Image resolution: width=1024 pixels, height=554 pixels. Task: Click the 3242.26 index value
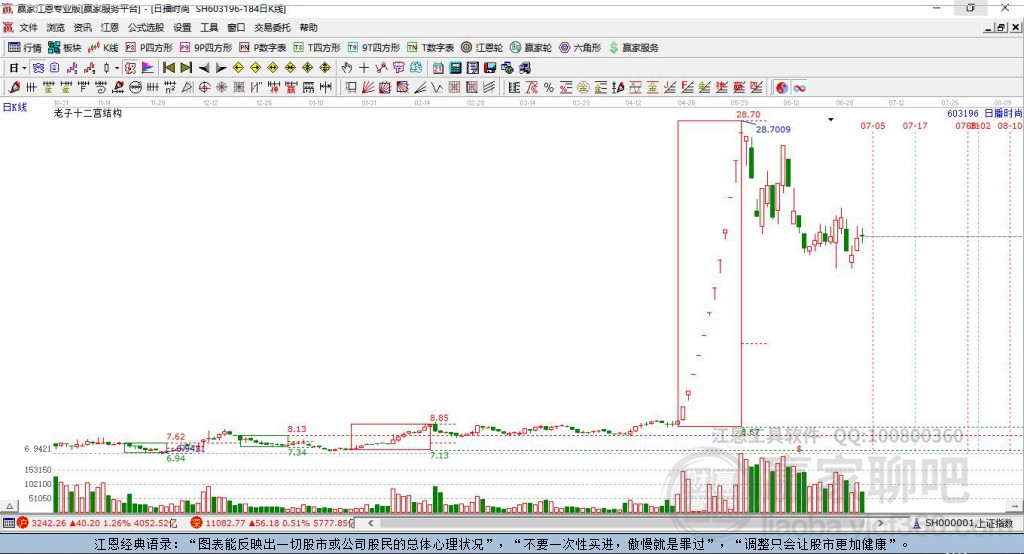(48, 523)
